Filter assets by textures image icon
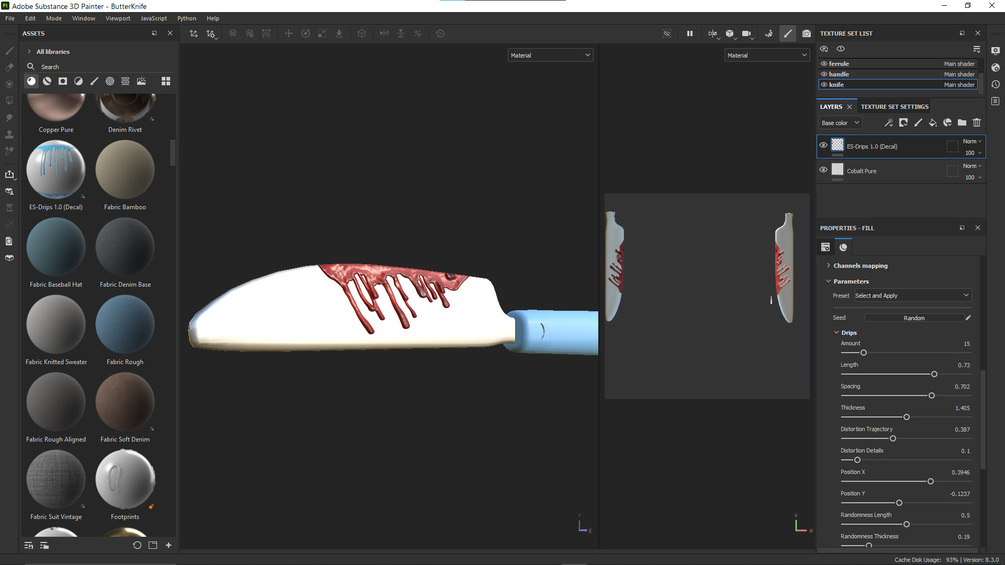Image resolution: width=1005 pixels, height=565 pixels. tap(141, 81)
